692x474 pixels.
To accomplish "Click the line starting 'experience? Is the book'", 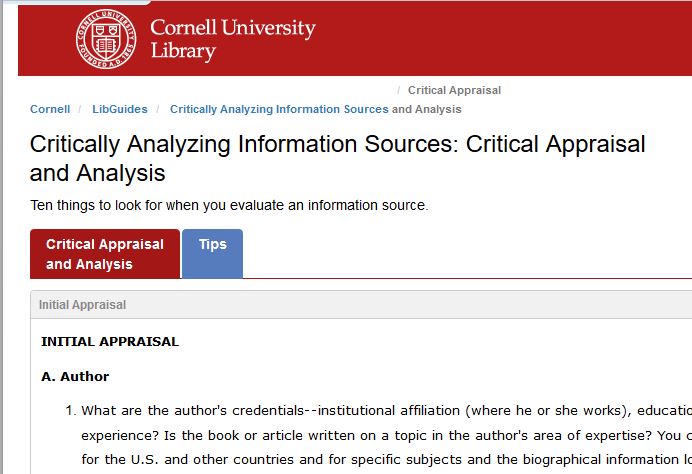I will [x=386, y=436].
